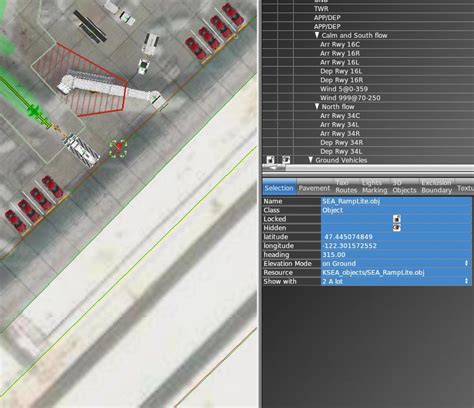This screenshot has width=474, height=408.
Task: Collapse the Ground Vehicles group
Action: point(310,160)
